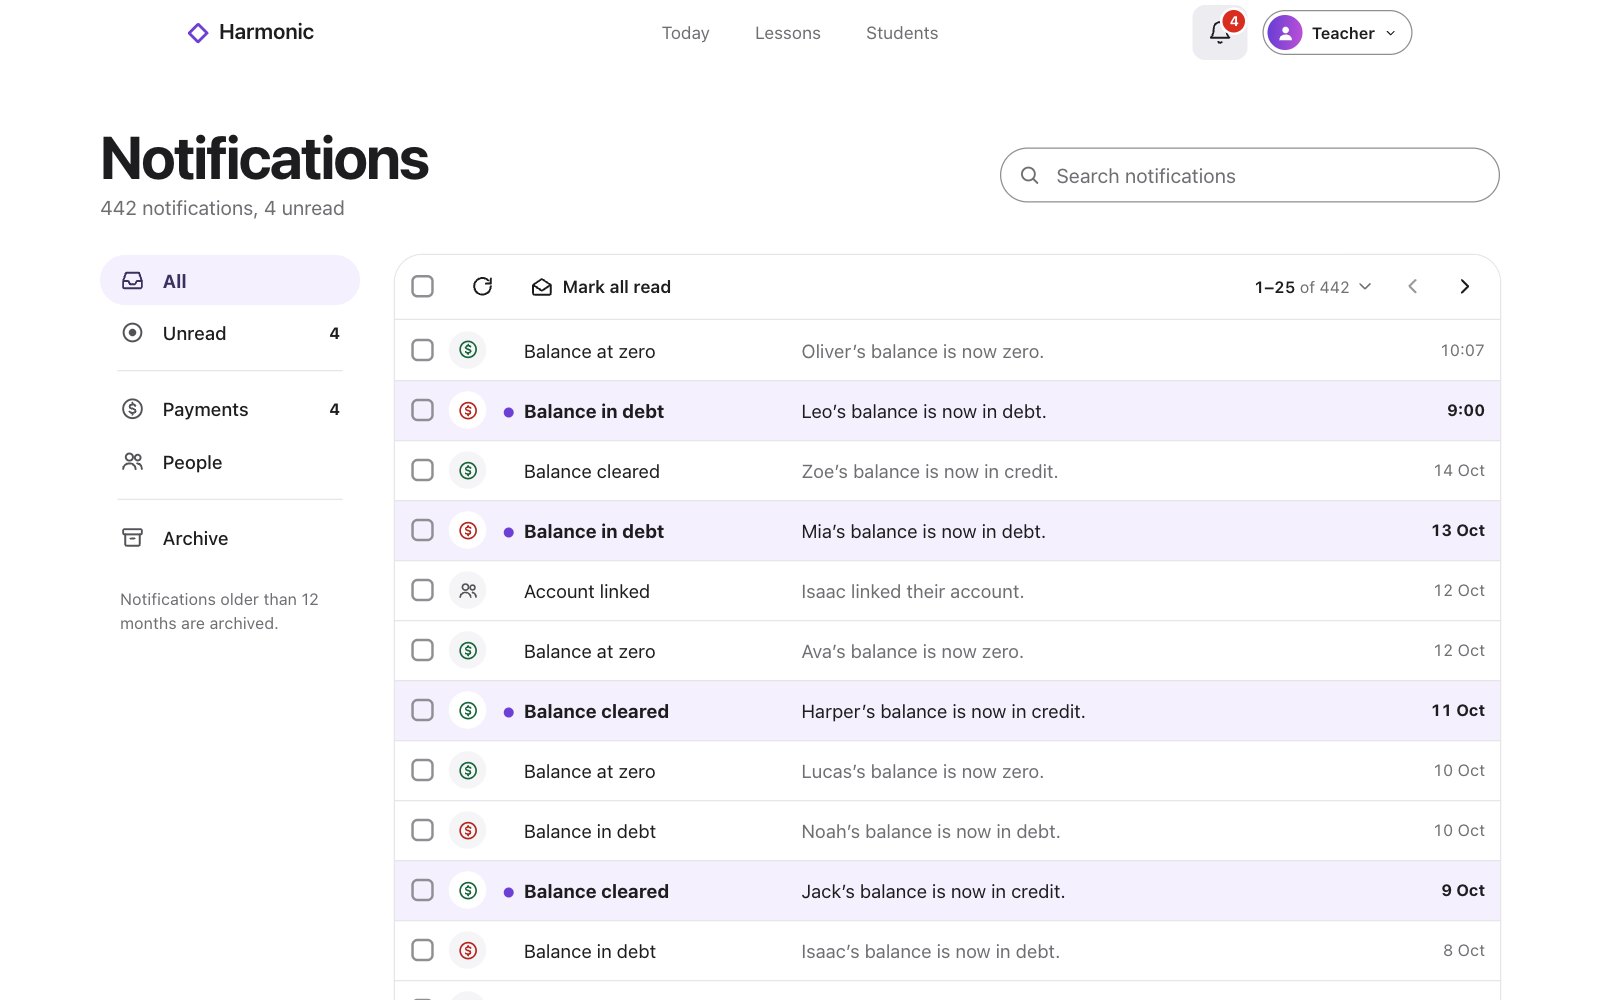Click the purple teacher avatar icon
1600x1000 pixels.
(x=1285, y=33)
